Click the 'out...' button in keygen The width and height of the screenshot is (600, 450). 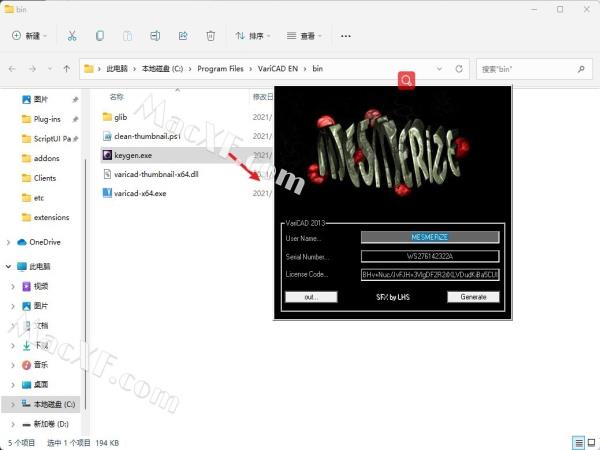(x=310, y=297)
